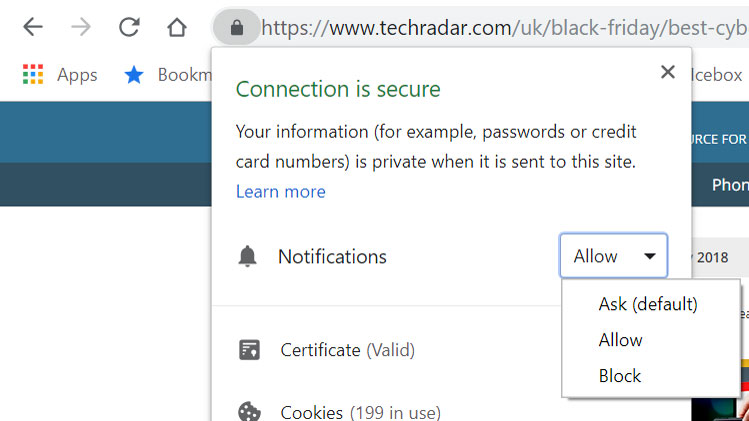Screen dimensions: 749x421
Task: Close the site information popup
Action: coord(667,72)
